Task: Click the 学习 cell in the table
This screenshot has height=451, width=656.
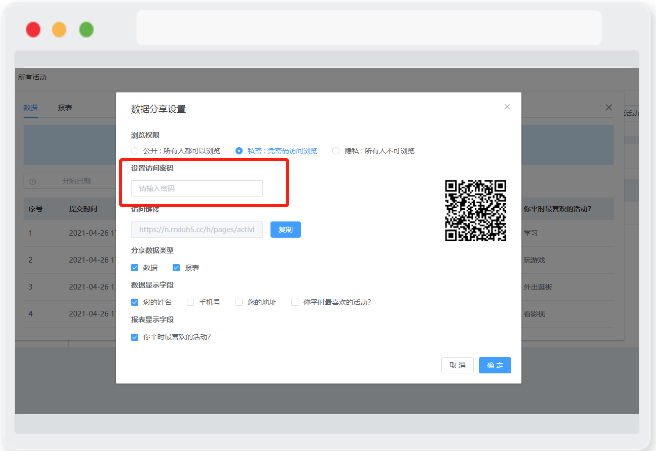Action: (x=530, y=233)
